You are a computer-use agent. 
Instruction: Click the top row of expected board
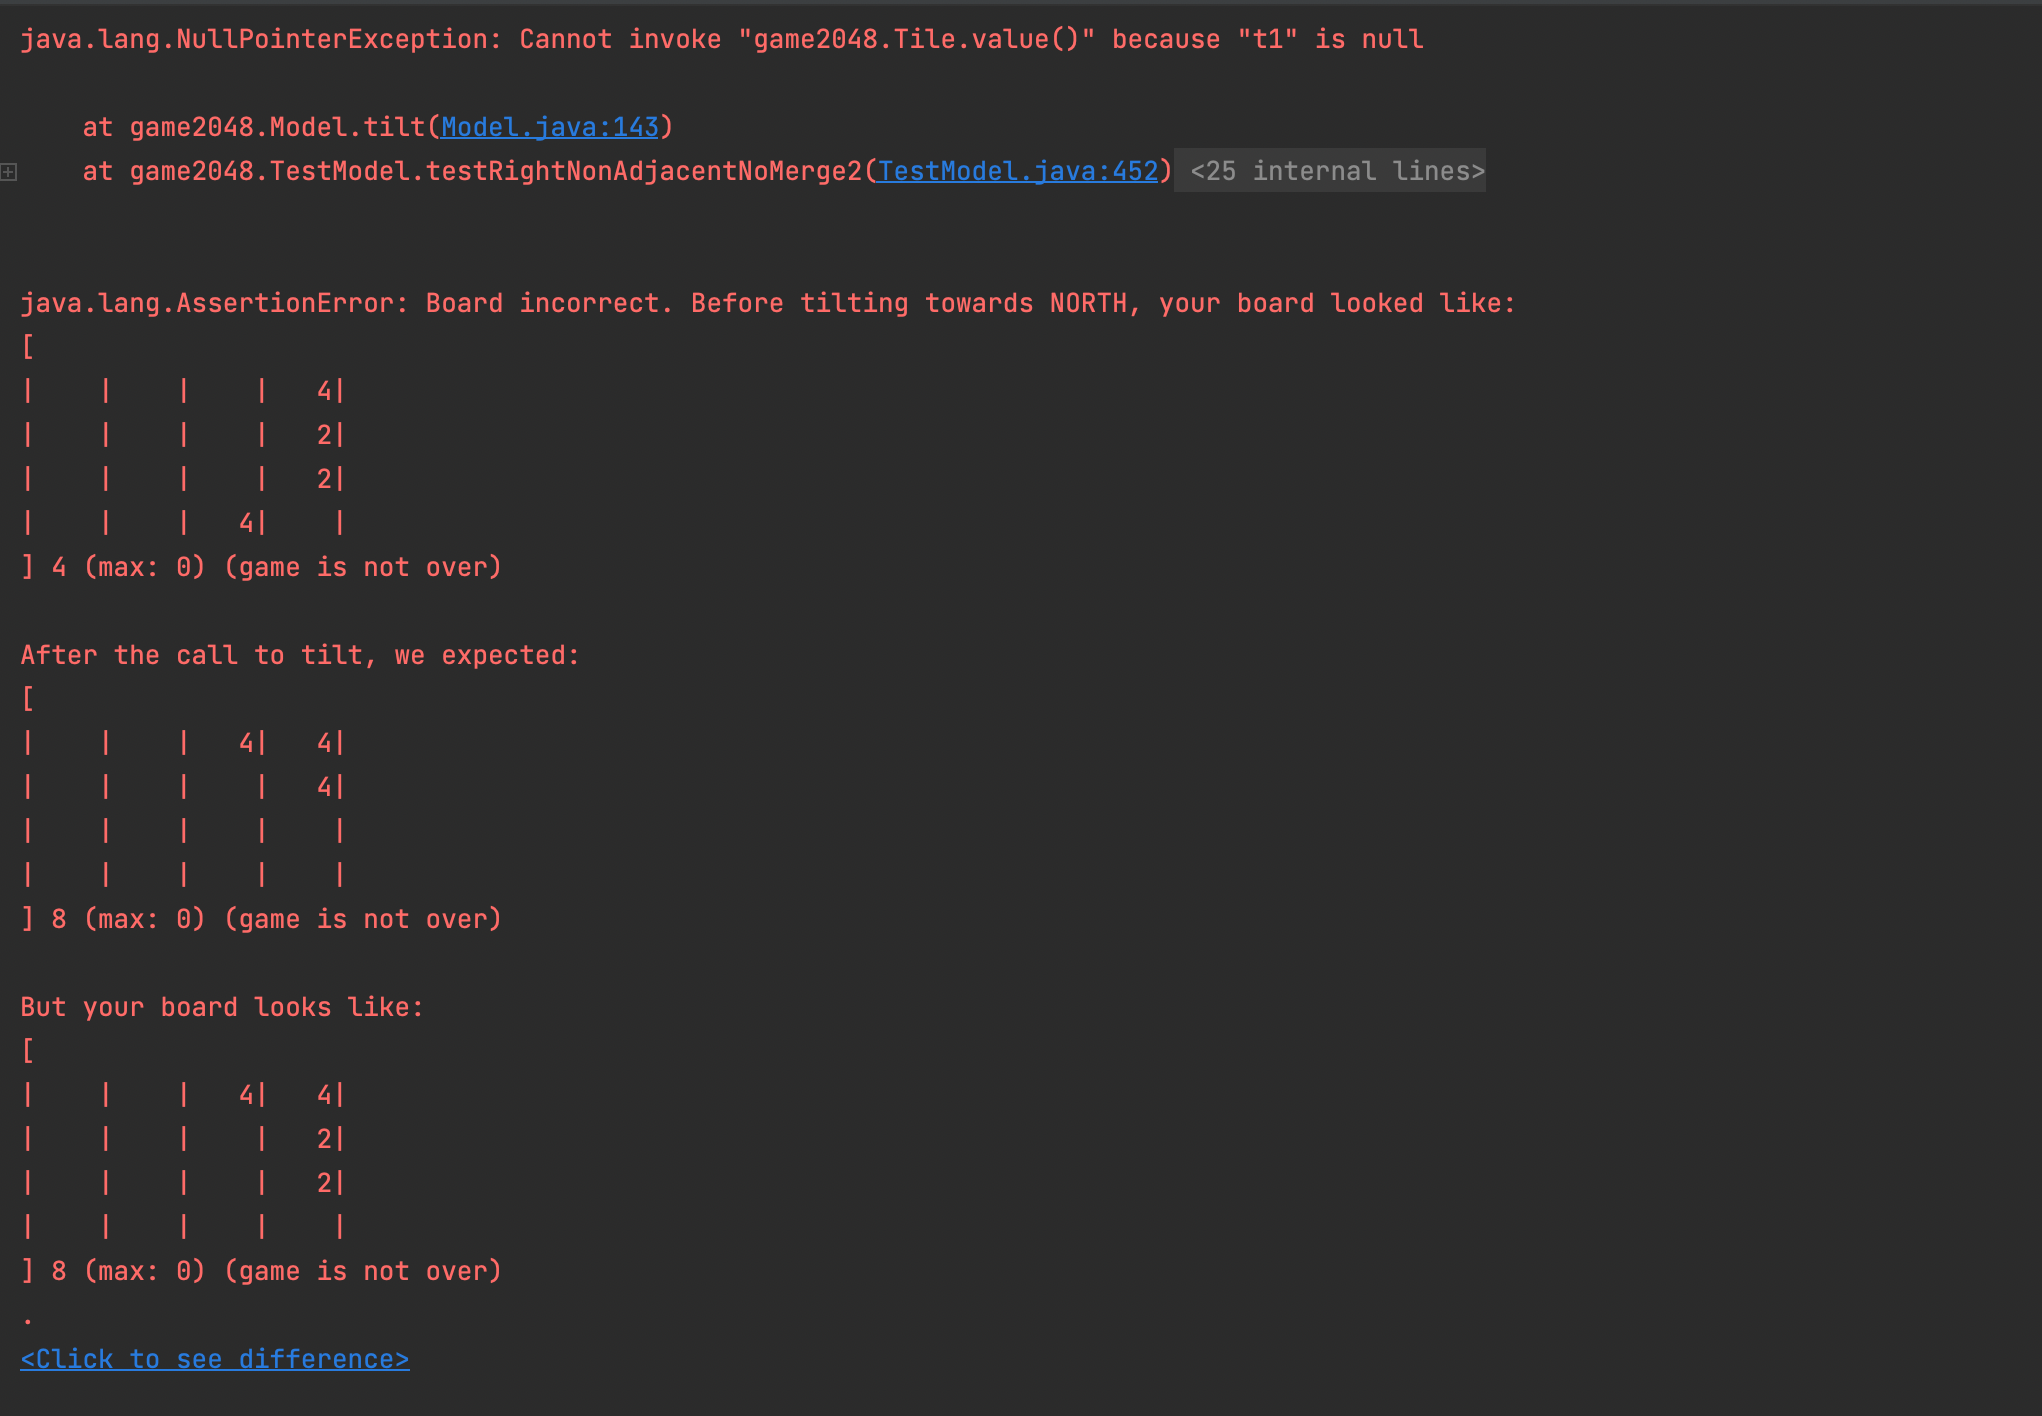pos(184,744)
